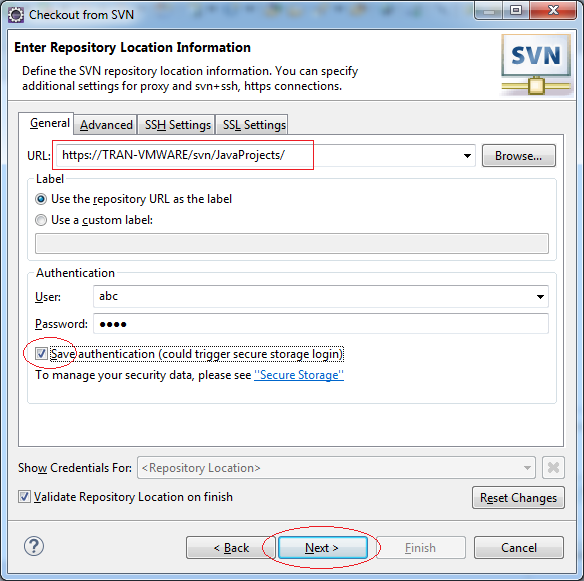Open the Secure Storage link

[299, 375]
